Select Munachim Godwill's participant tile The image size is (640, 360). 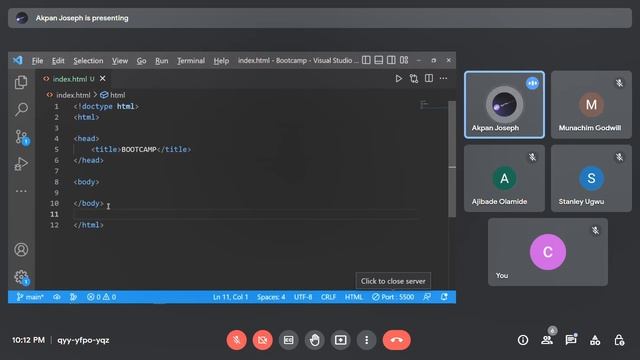pyautogui.click(x=591, y=105)
